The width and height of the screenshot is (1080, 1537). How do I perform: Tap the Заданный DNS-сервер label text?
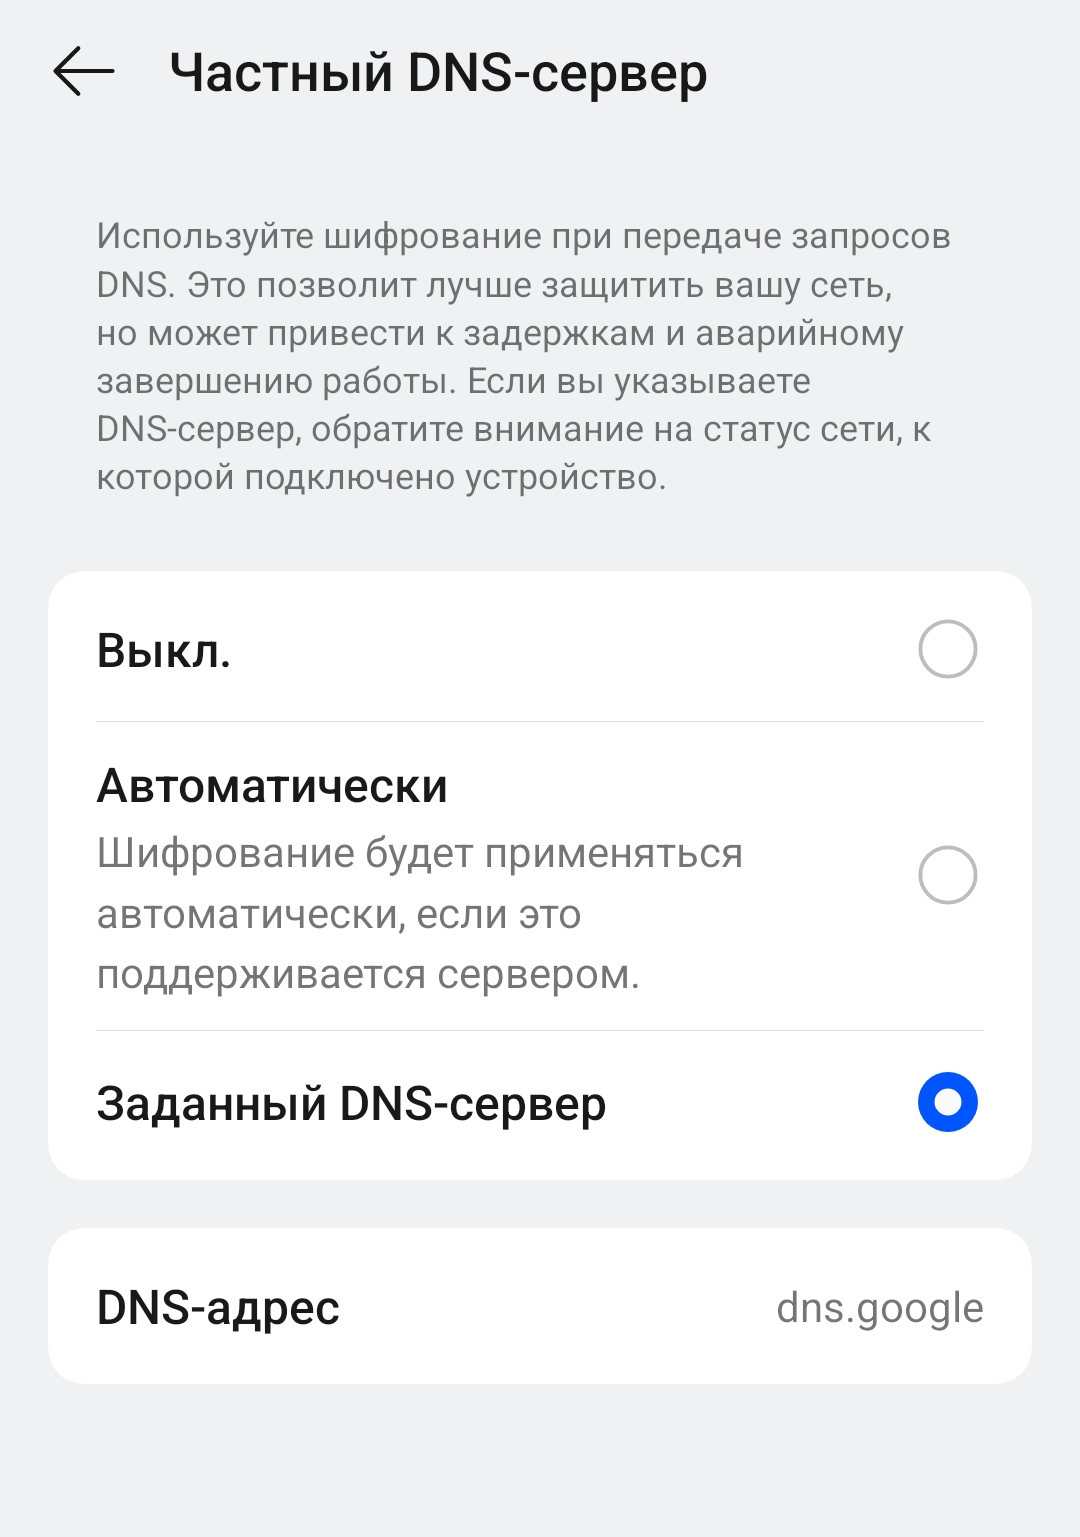tap(351, 1104)
